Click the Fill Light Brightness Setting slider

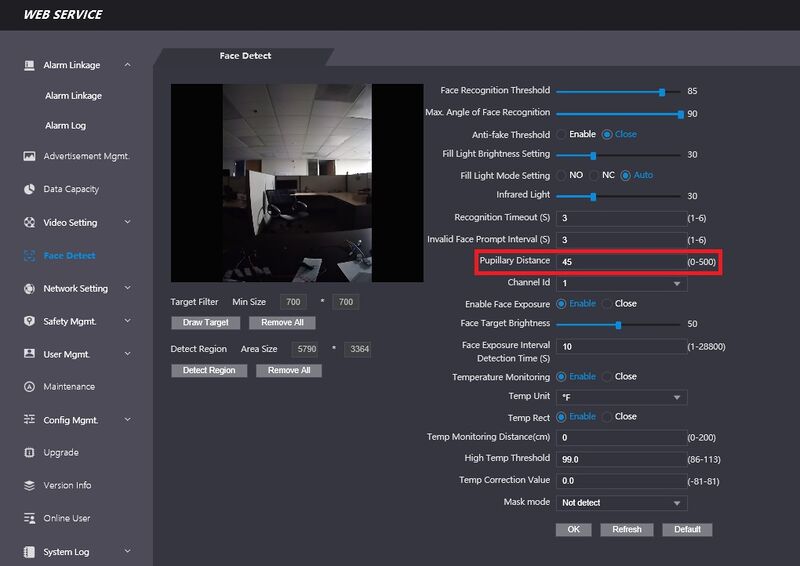tap(618, 155)
